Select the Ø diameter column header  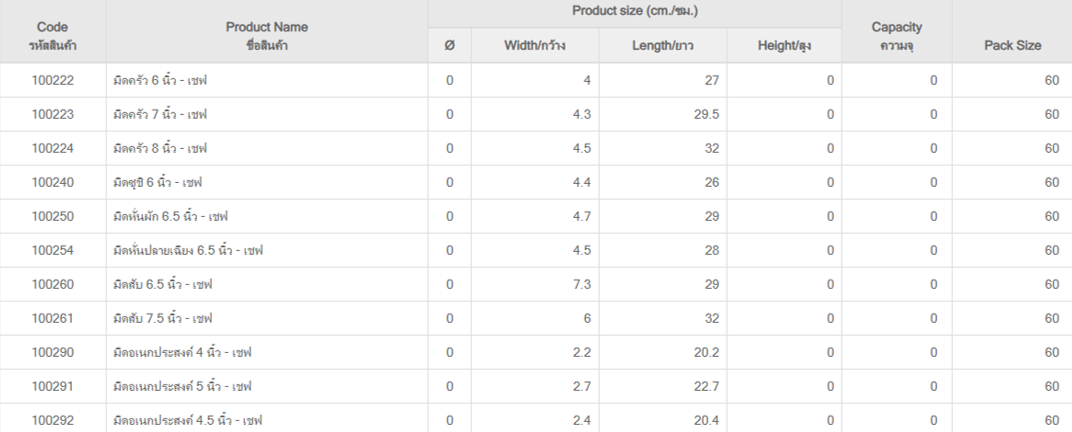449,46
